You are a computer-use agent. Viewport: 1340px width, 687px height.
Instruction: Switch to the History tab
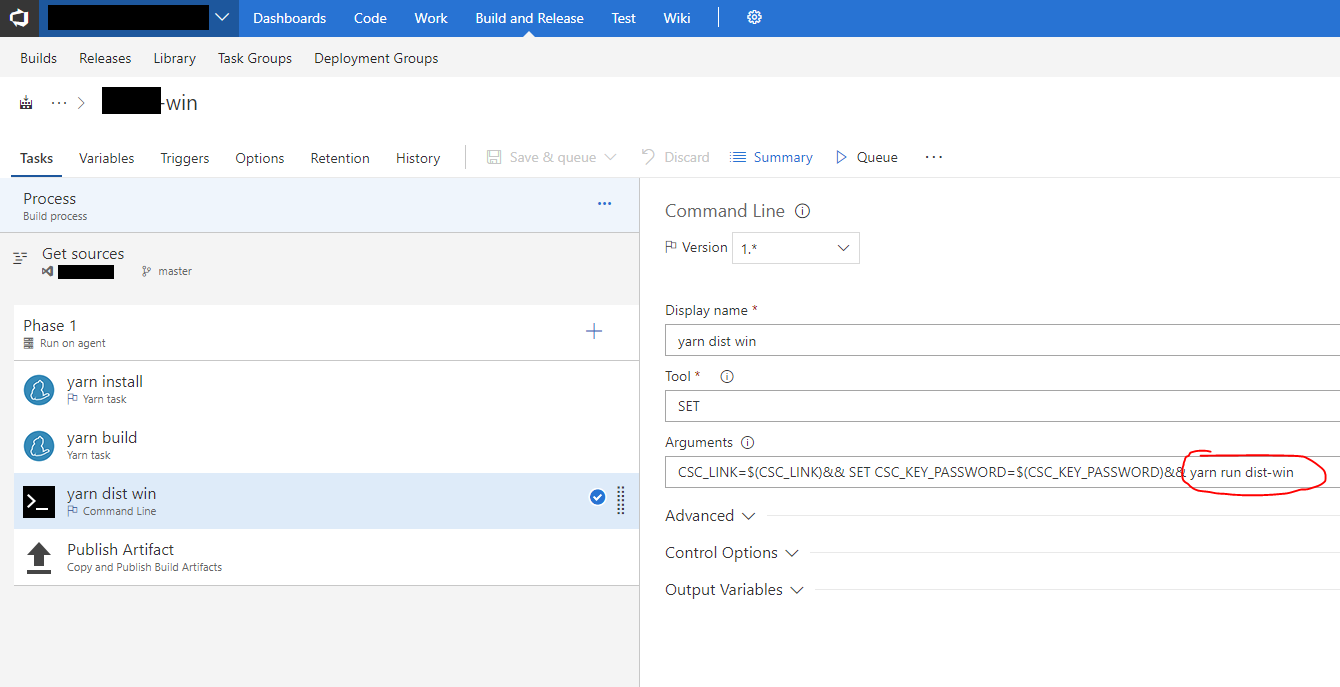click(418, 158)
